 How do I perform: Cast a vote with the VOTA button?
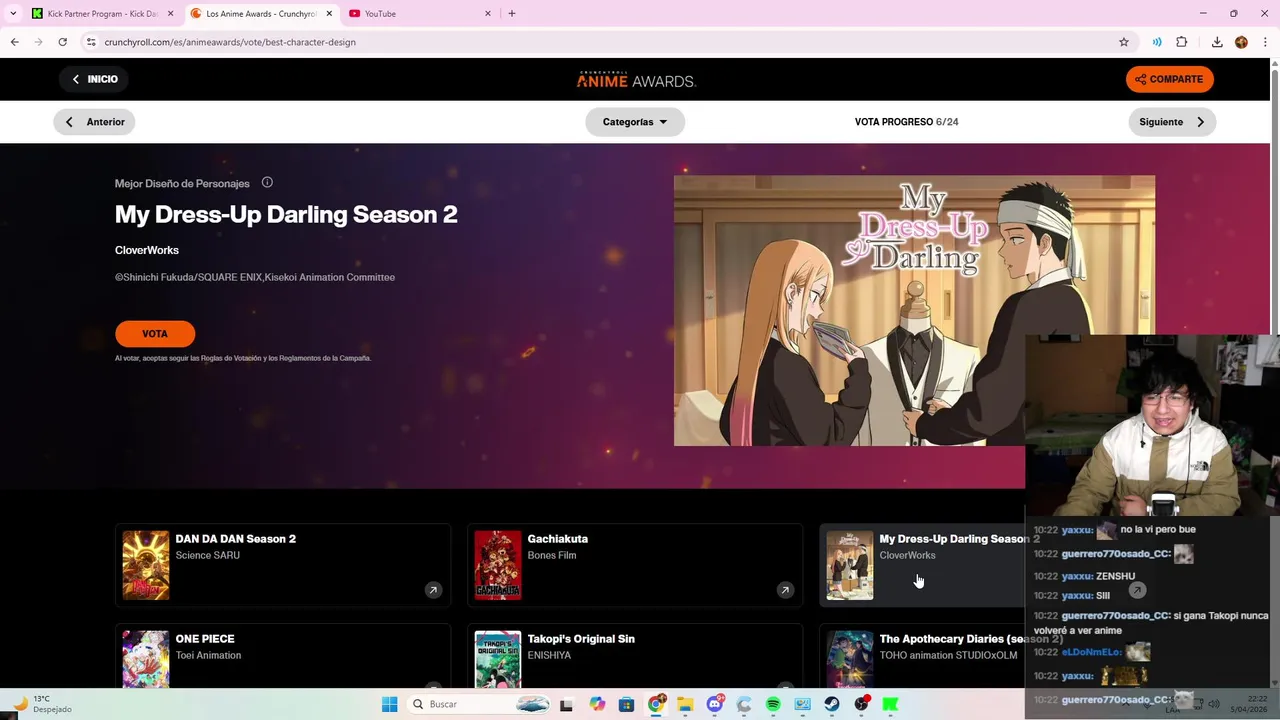(x=155, y=334)
